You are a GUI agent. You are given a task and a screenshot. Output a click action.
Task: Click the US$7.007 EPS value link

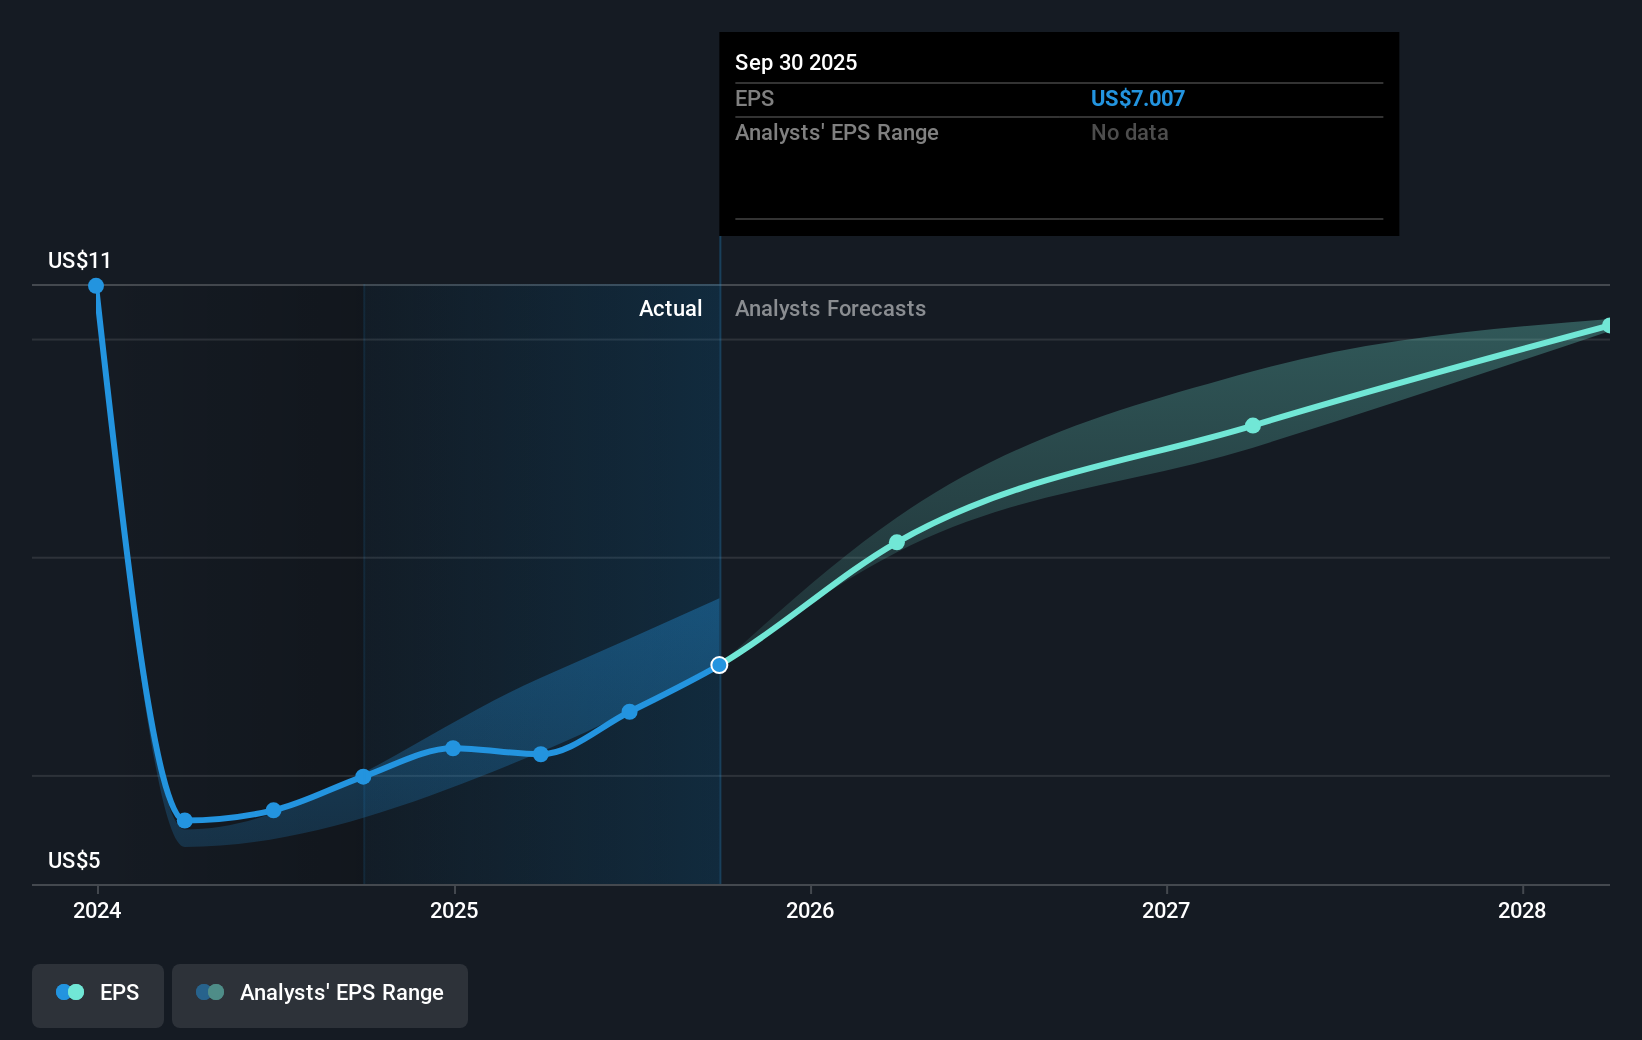click(1138, 98)
